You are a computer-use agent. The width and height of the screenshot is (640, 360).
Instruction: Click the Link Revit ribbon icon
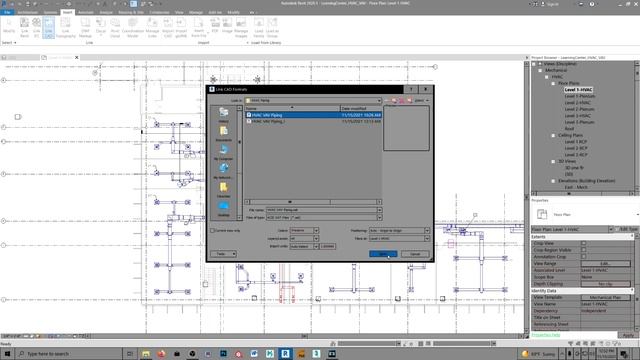[24, 27]
